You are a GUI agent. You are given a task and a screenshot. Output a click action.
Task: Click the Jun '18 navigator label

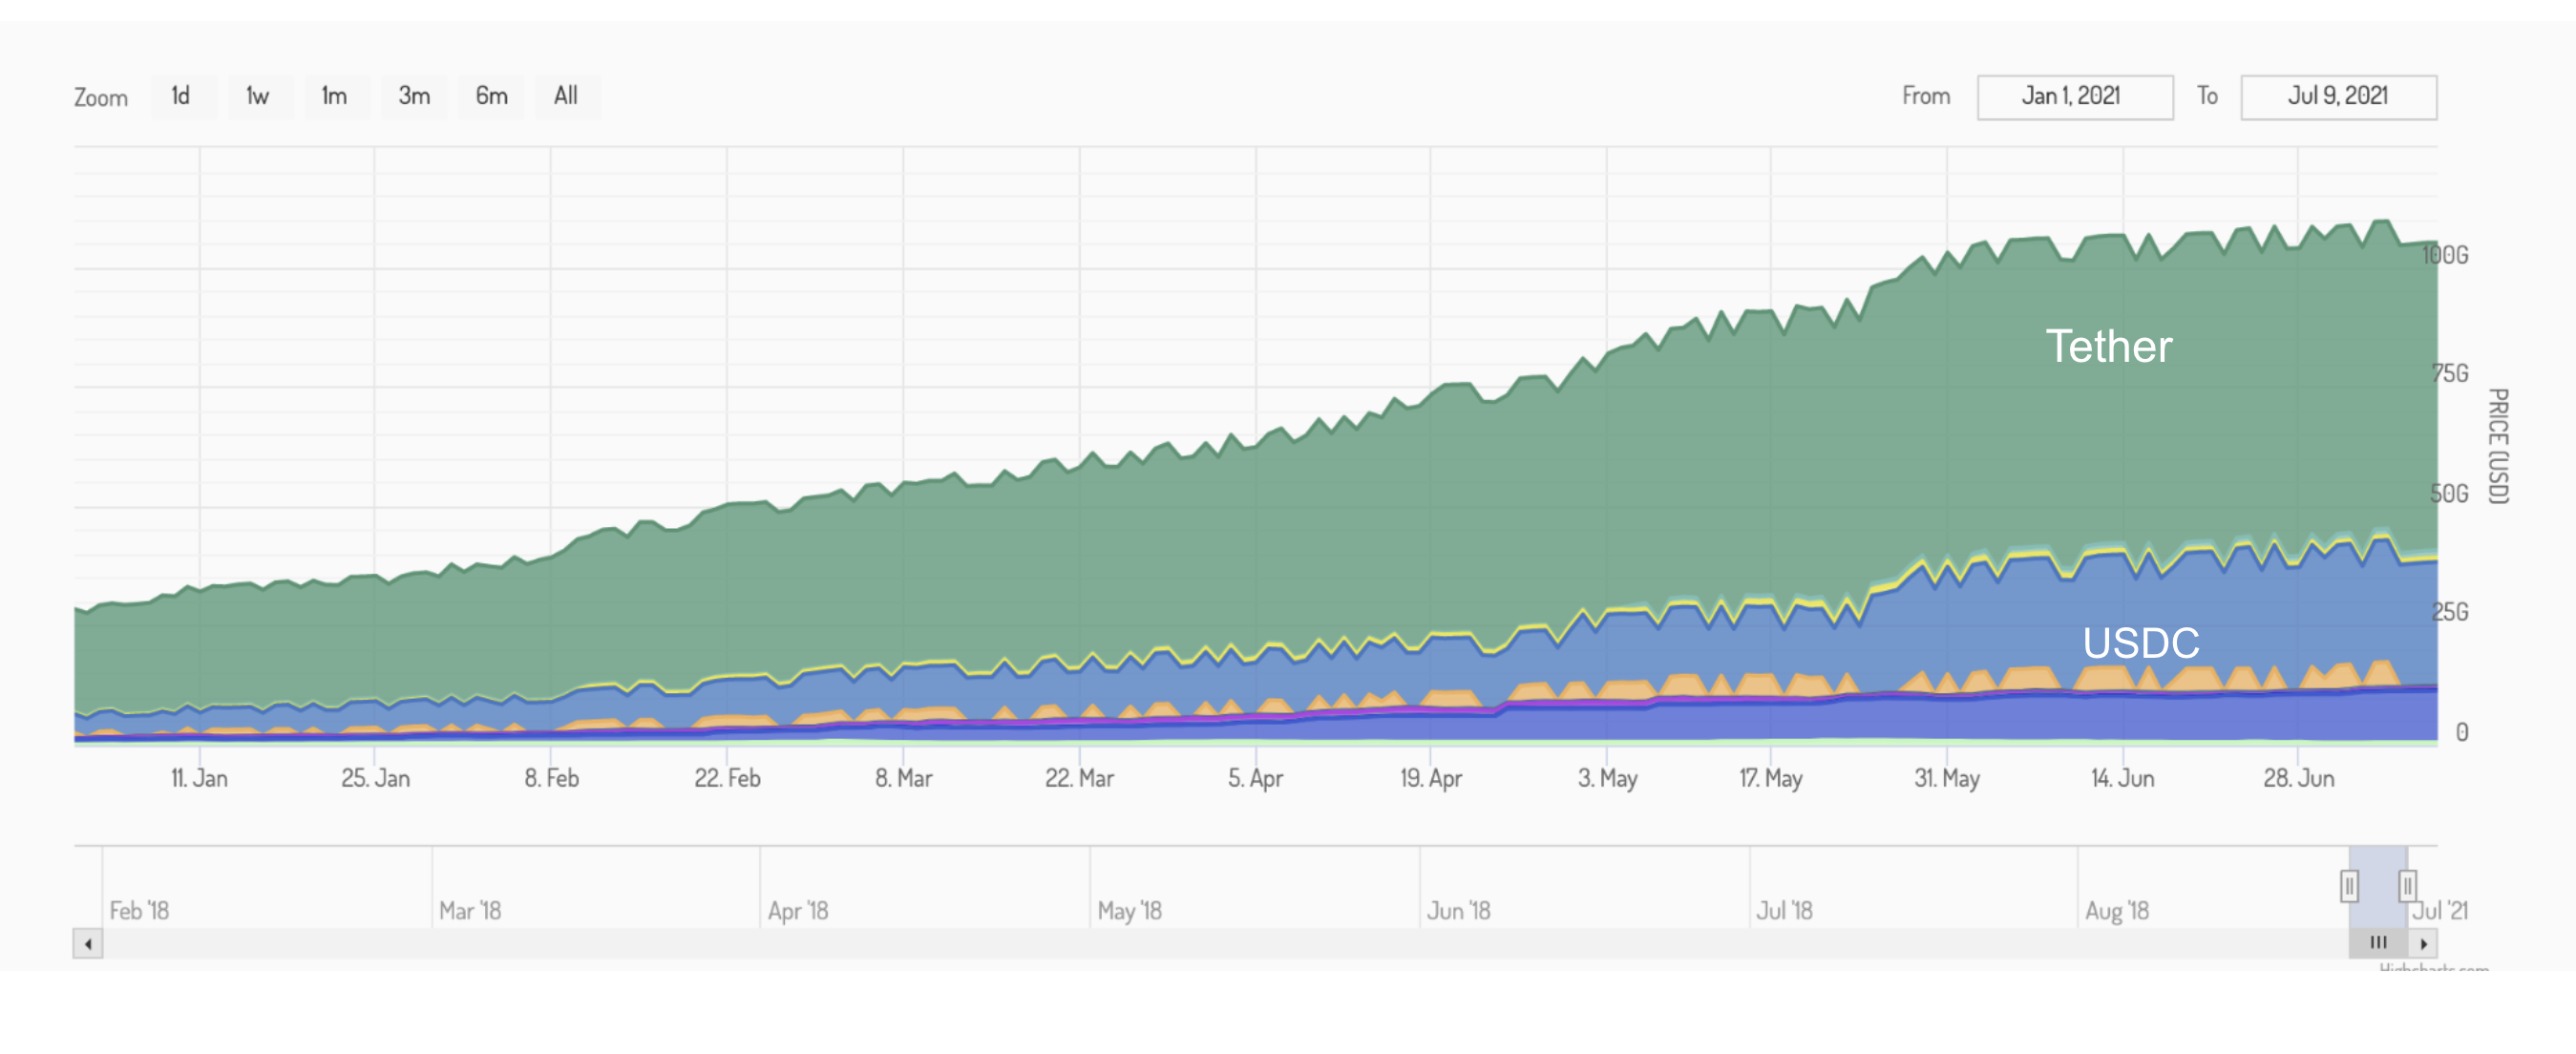[x=1458, y=911]
